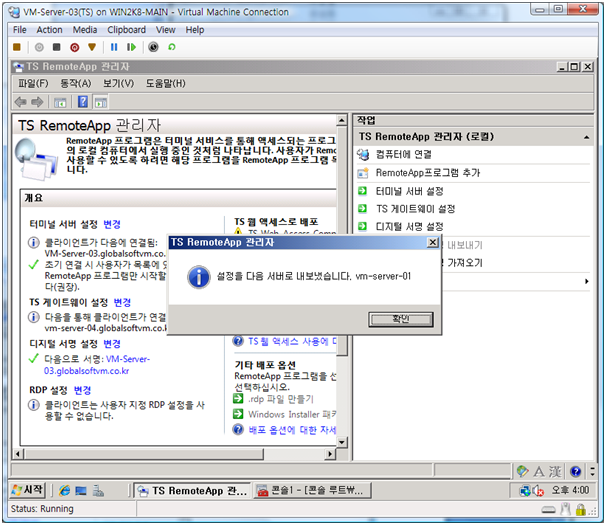The width and height of the screenshot is (606, 525).
Task: Click the A Korean/English input toggle
Action: [539, 471]
